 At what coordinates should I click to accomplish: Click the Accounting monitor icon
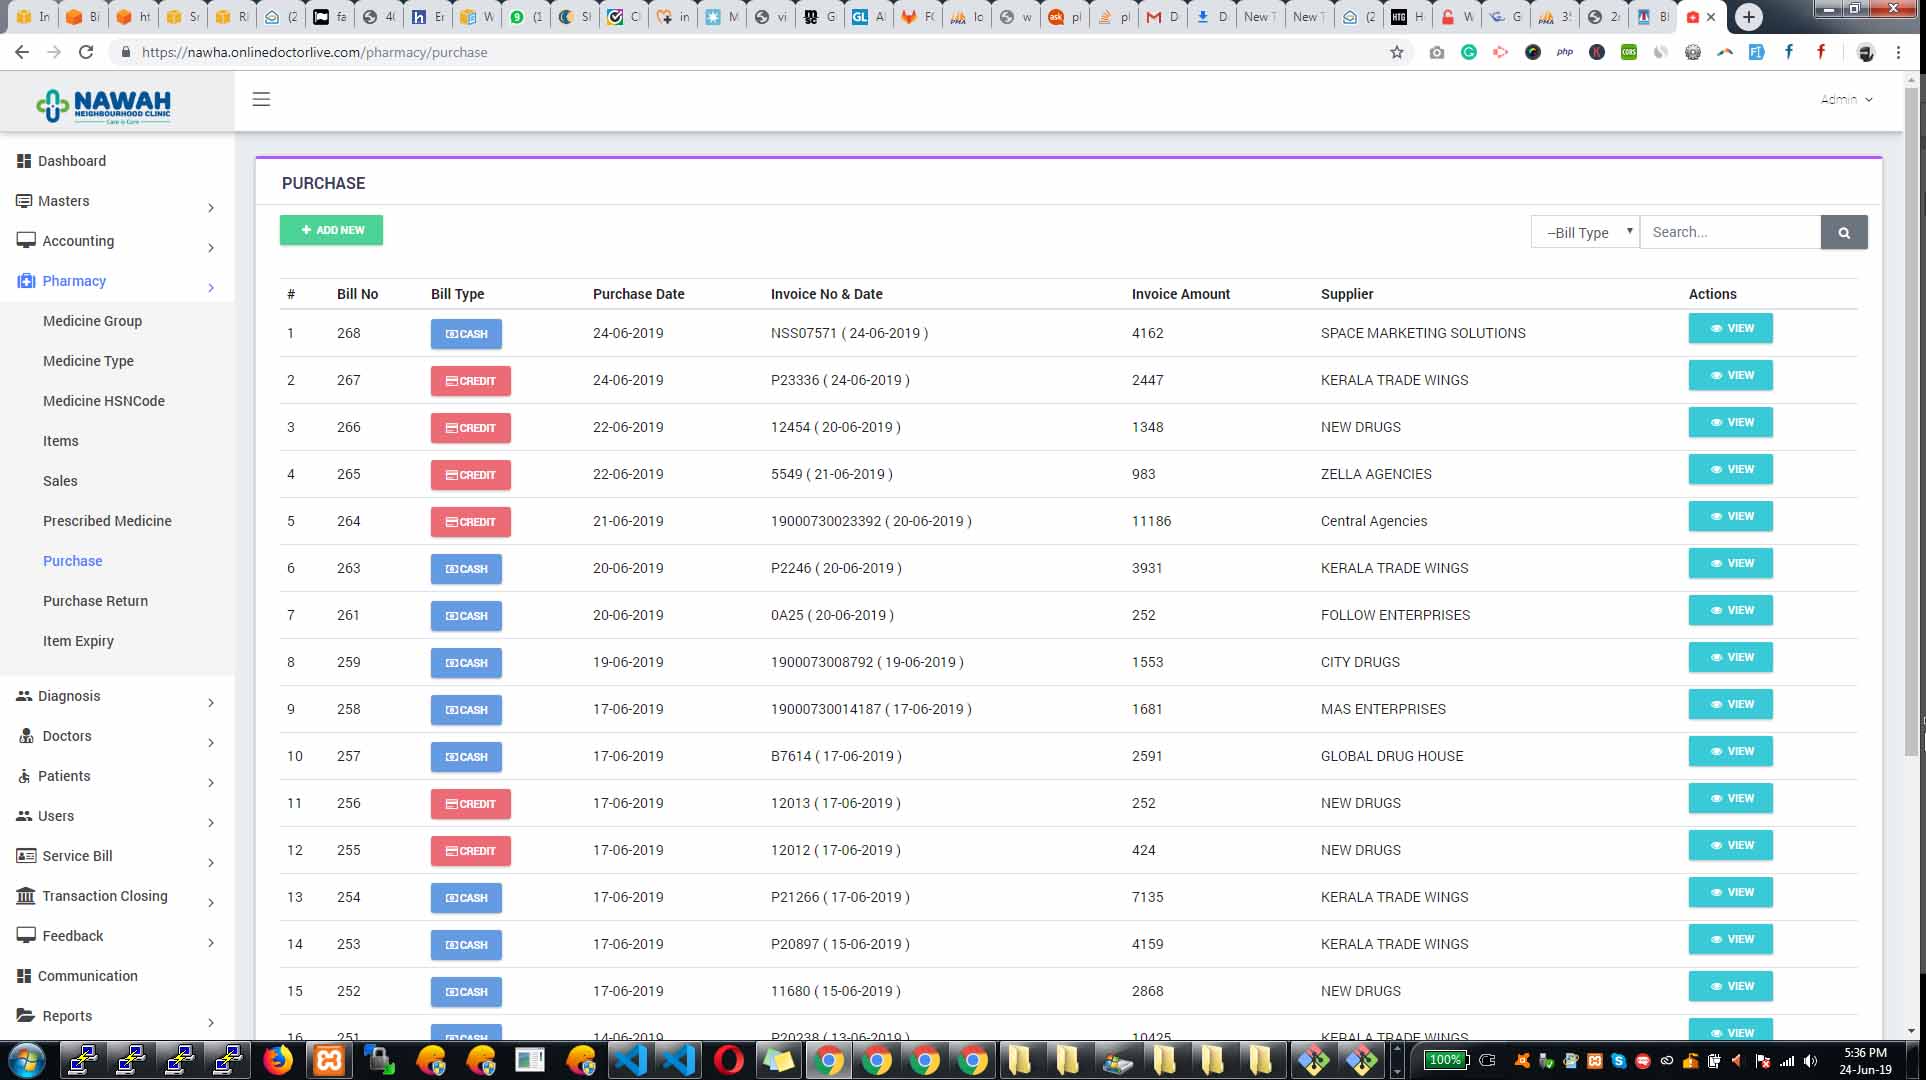[26, 241]
